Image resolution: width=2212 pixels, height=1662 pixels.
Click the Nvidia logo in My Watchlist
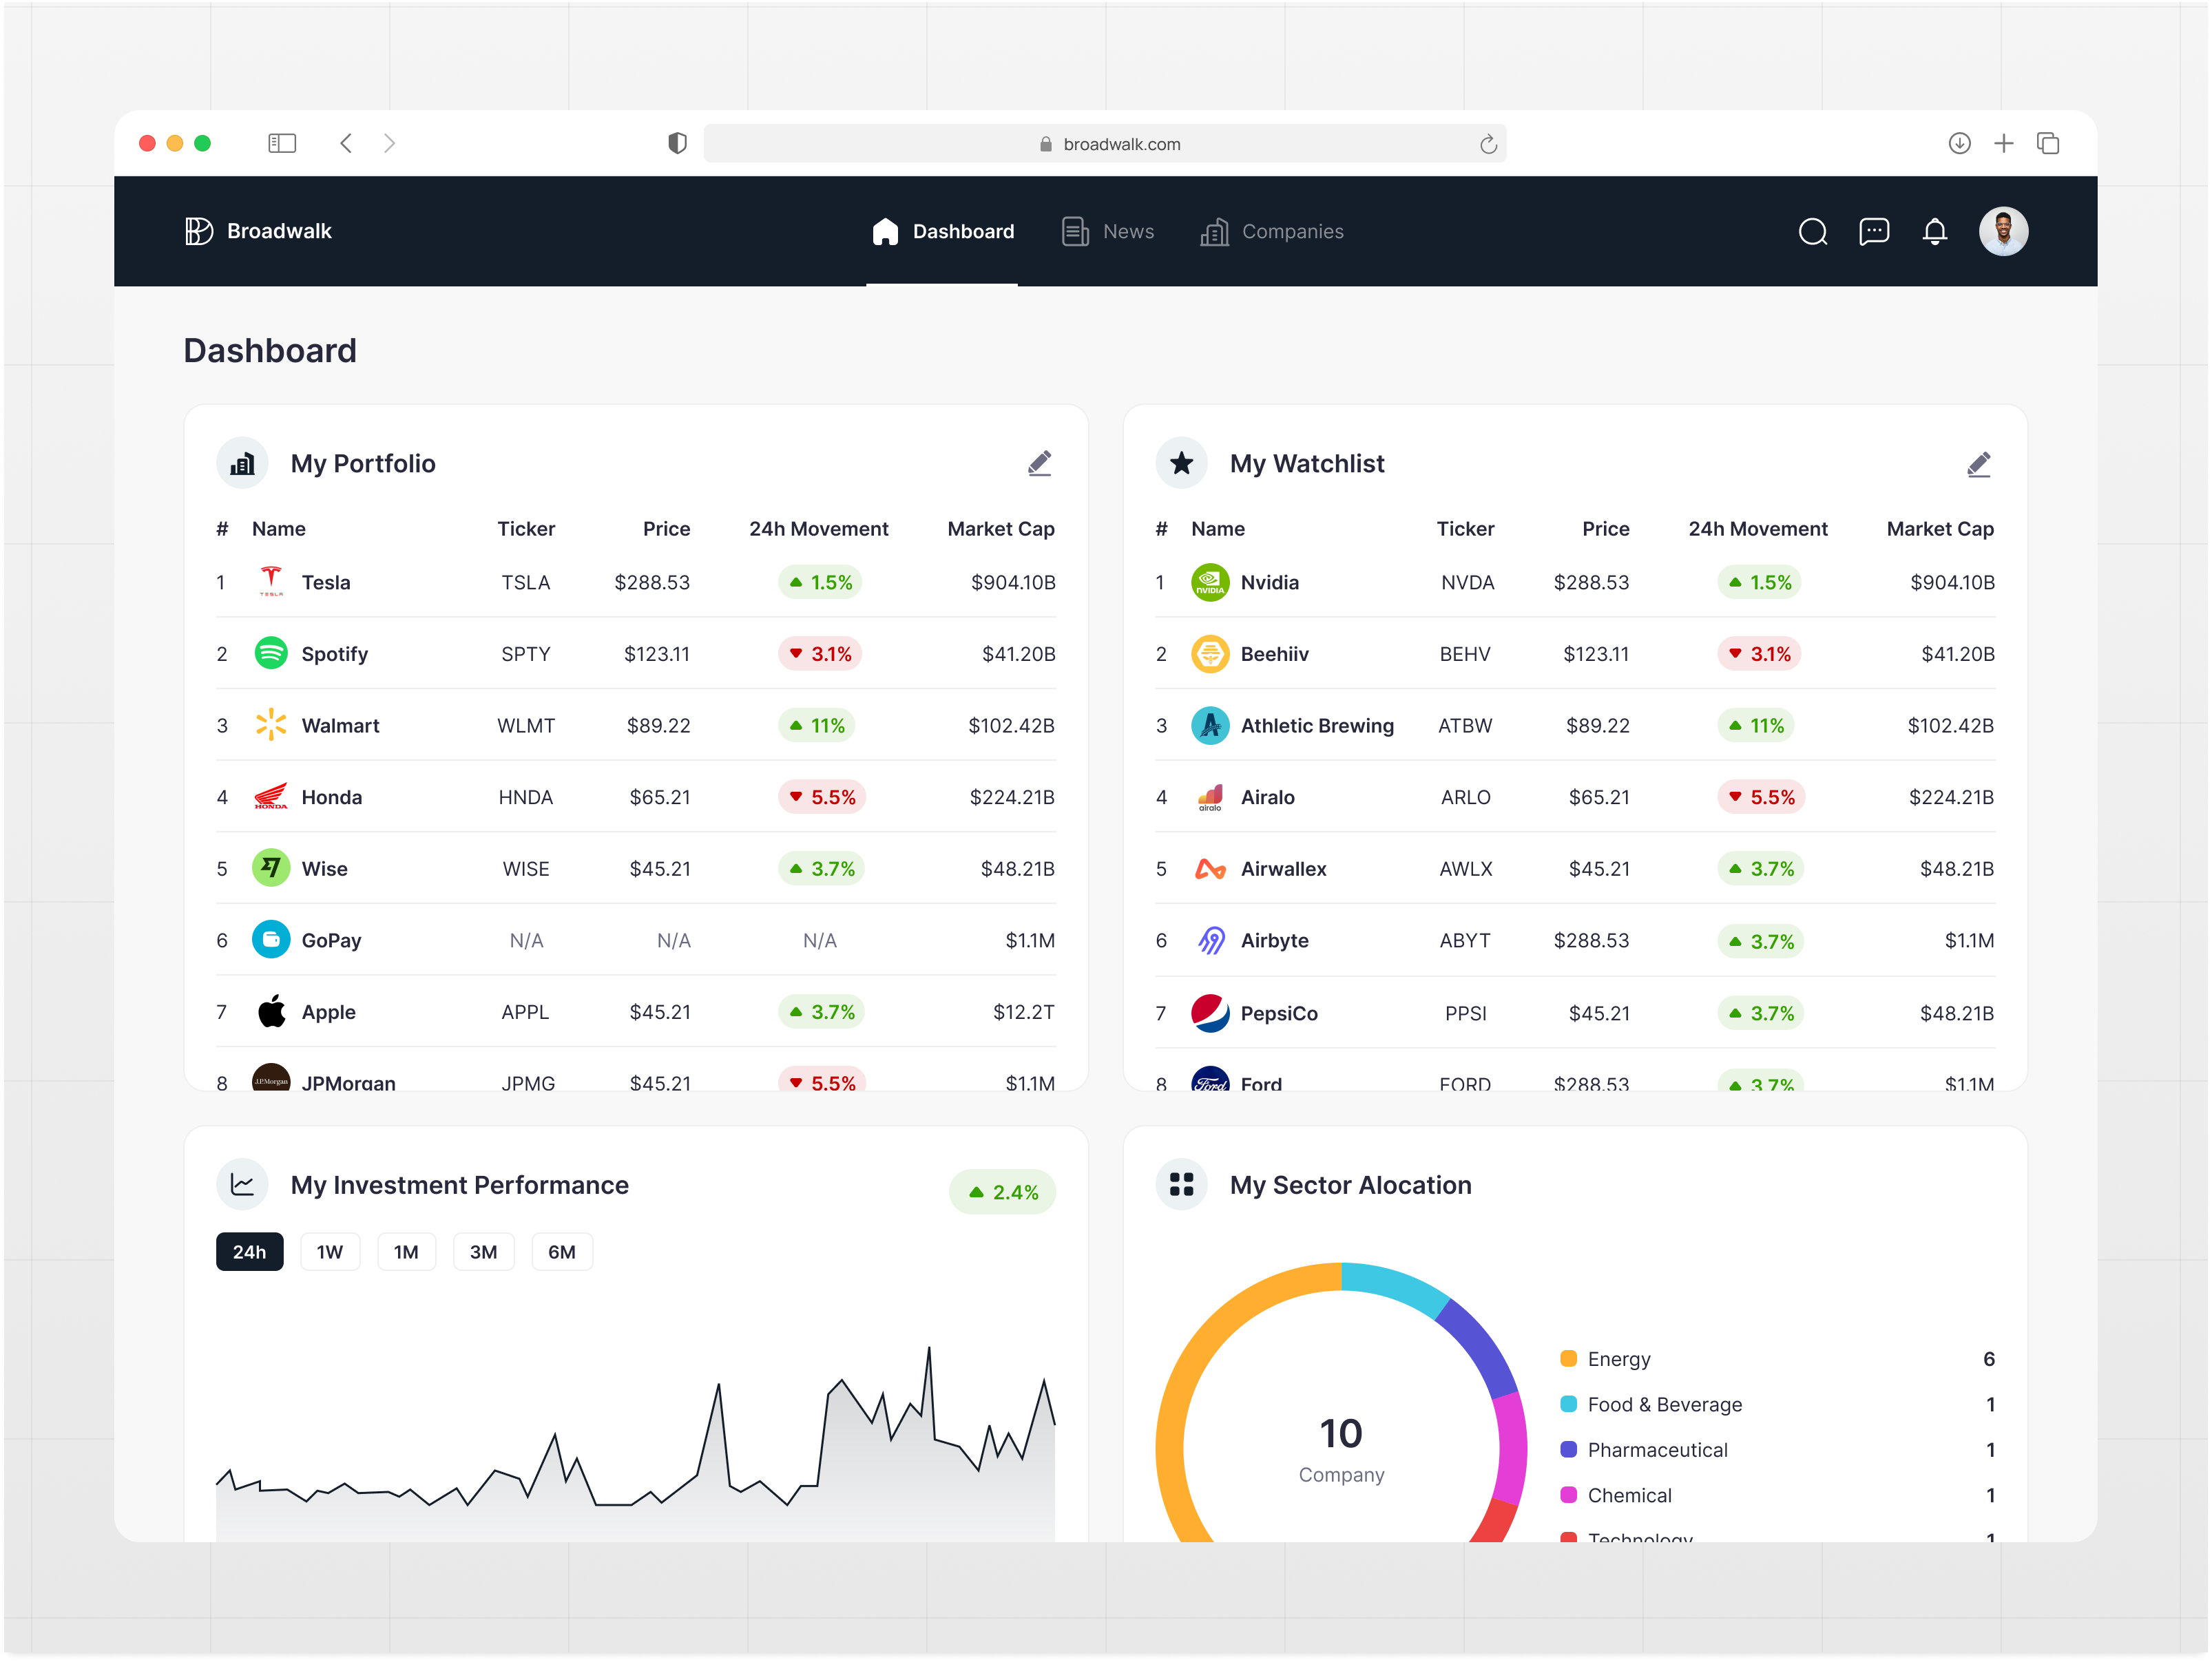[x=1209, y=581]
